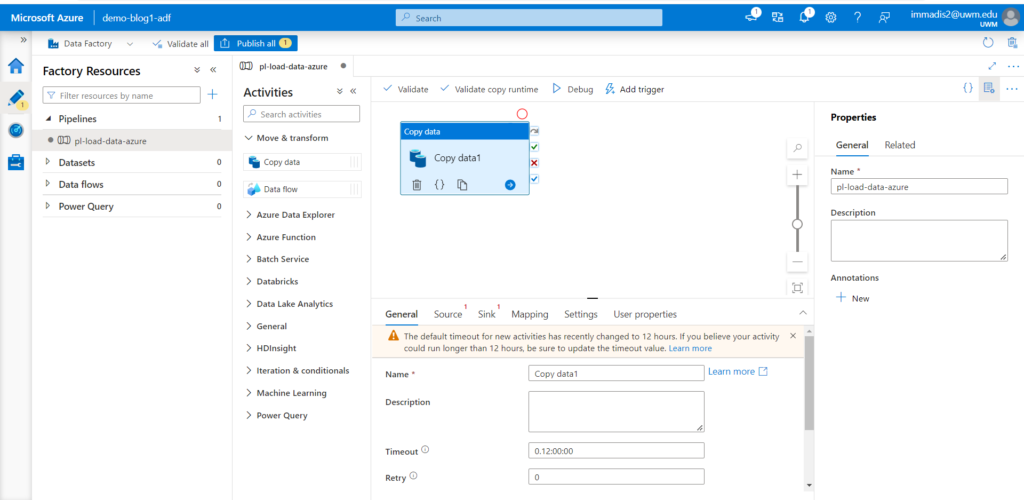
Task: Click the add output arrow on Copy data1
Action: click(510, 185)
